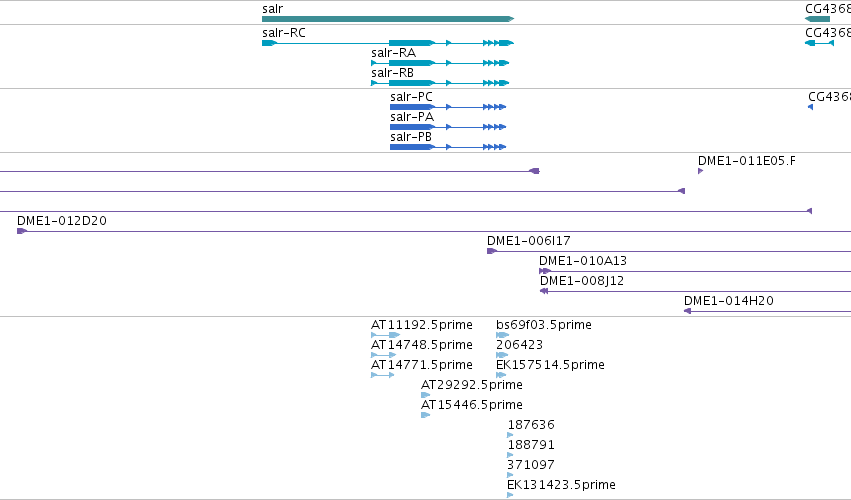Select the DME1-006I17 start arrow
This screenshot has height=500, width=851.
pos(492,251)
